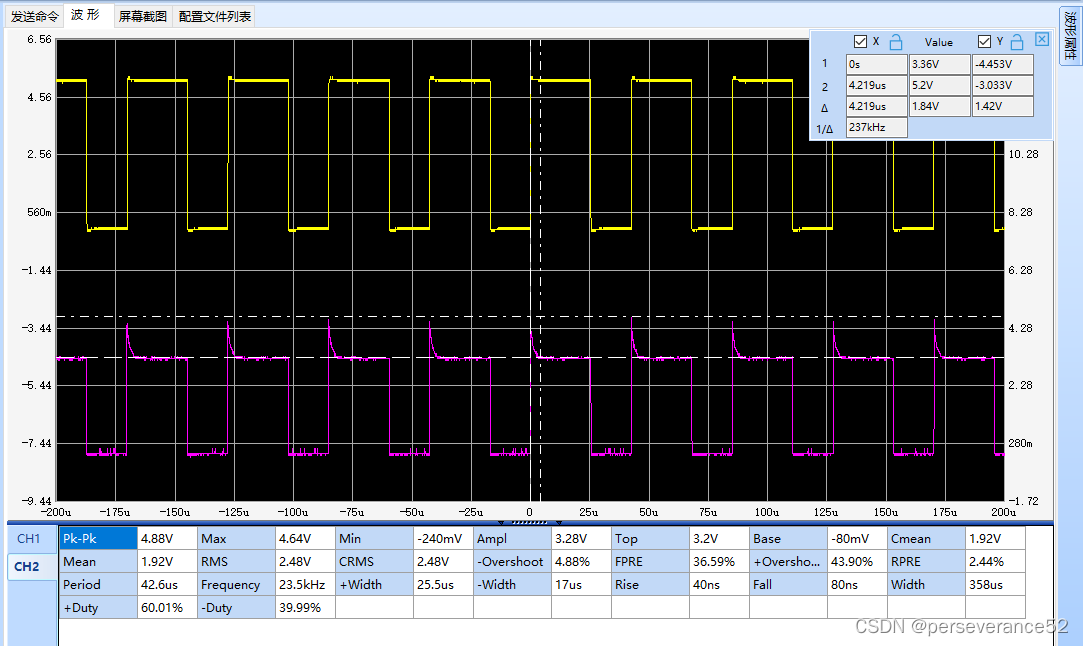1083x646 pixels.
Task: Click cursor 2 Value field 5.2V
Action: click(939, 85)
